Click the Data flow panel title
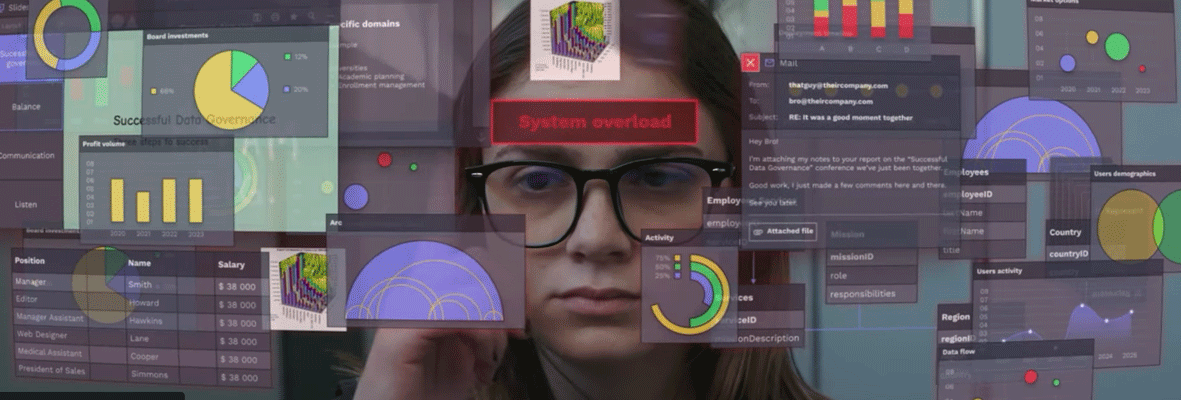This screenshot has width=1181, height=400. point(959,352)
